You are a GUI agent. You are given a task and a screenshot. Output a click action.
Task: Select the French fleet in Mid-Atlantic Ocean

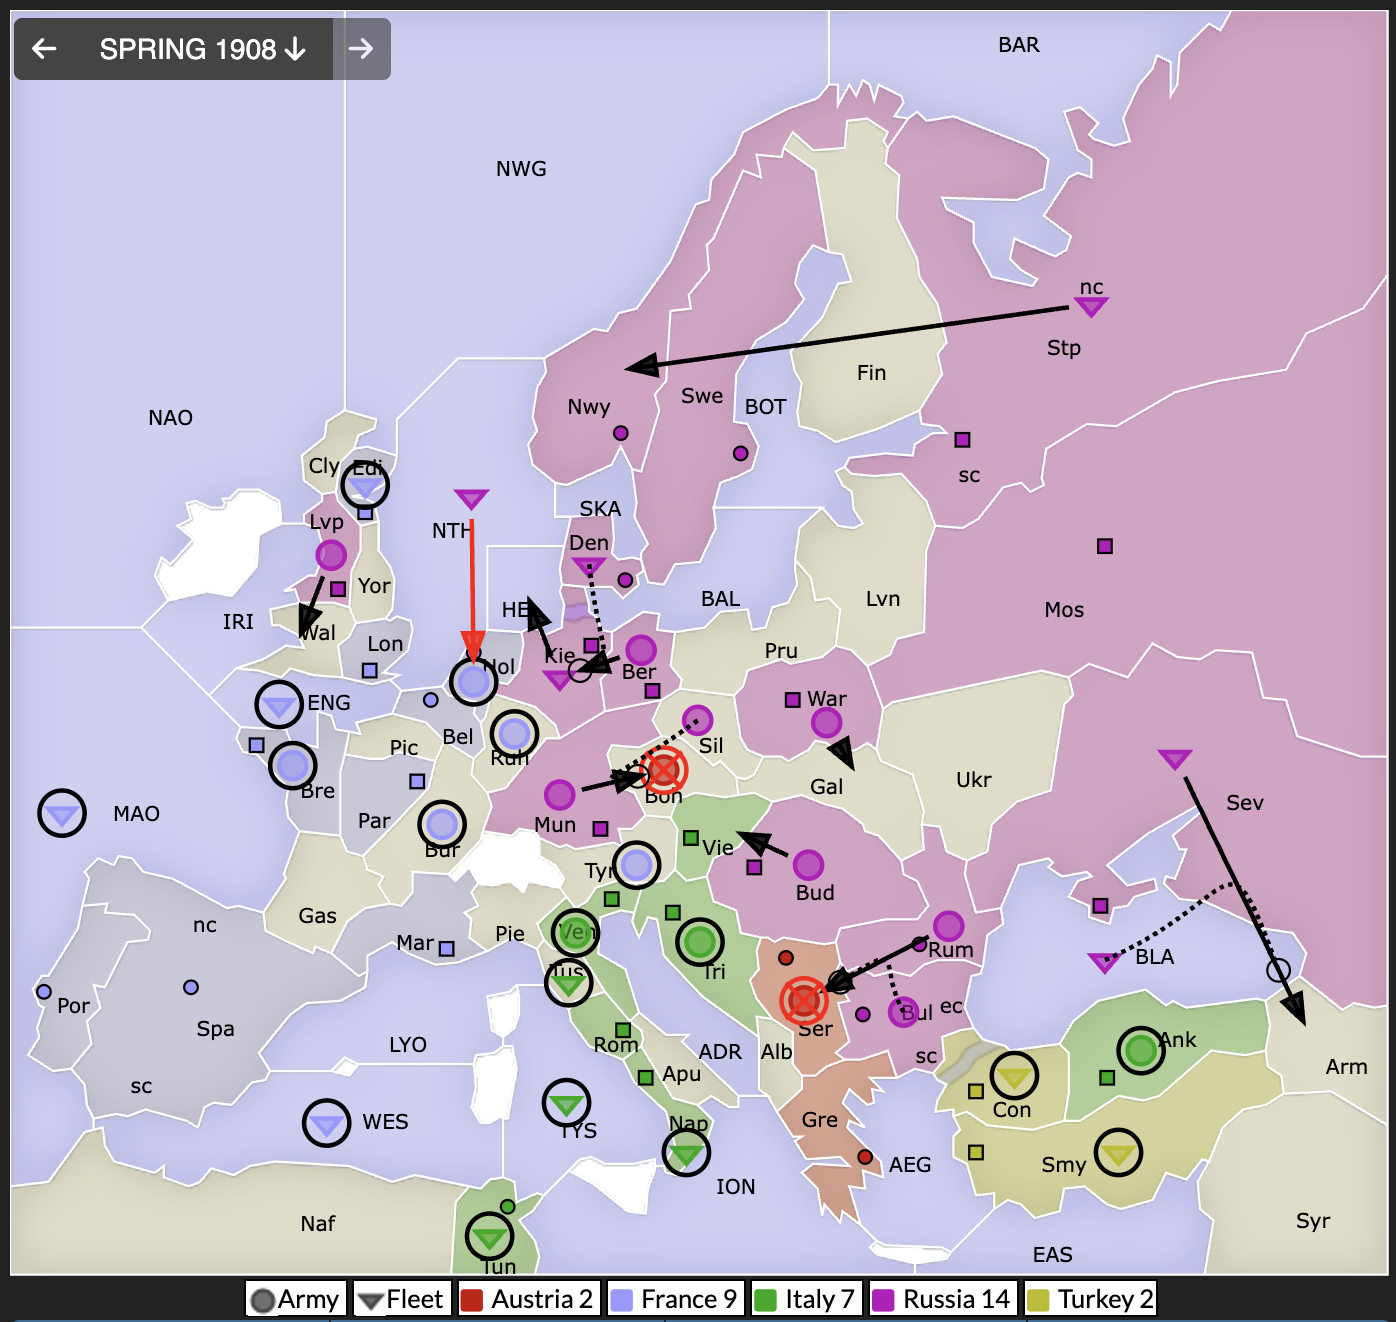coord(62,813)
